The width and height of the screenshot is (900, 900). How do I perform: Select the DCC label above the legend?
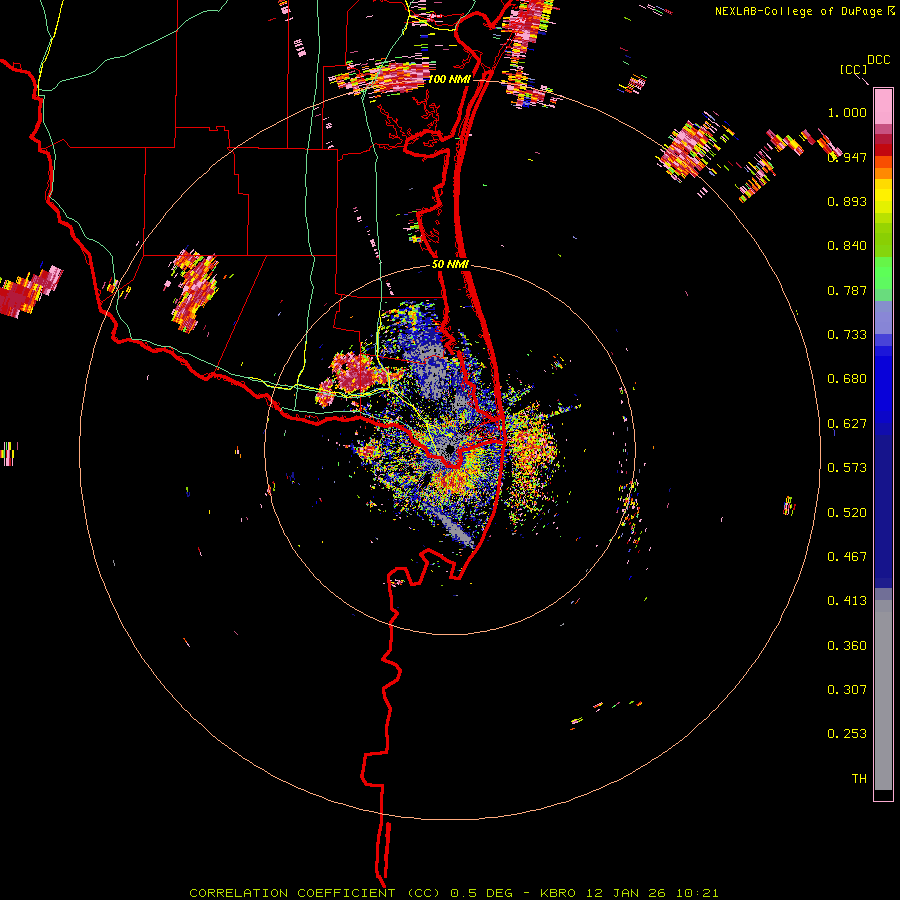click(x=879, y=60)
